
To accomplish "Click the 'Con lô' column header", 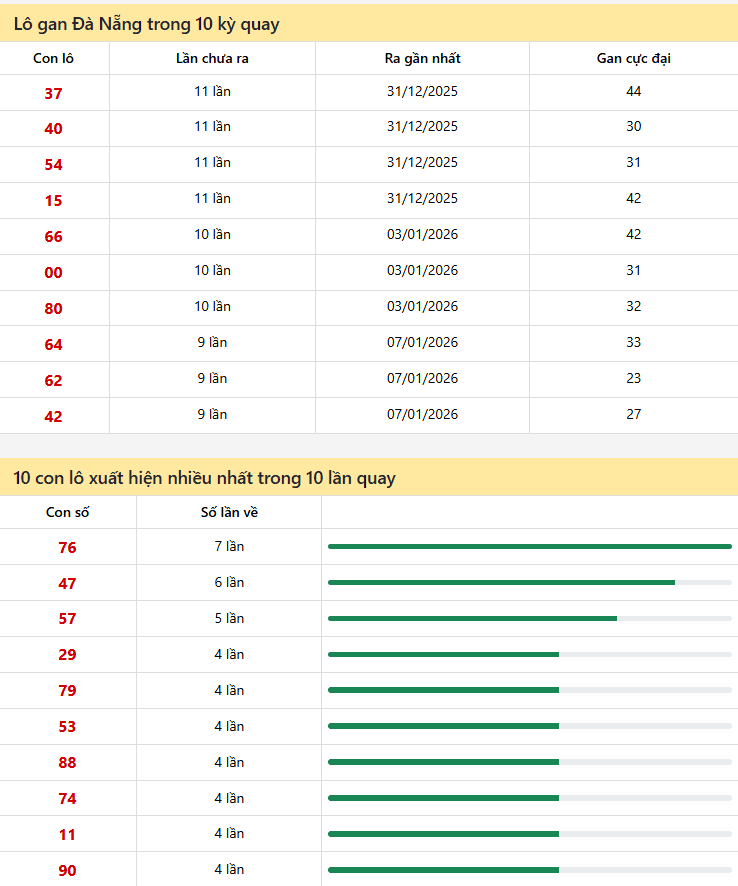I will [x=53, y=58].
